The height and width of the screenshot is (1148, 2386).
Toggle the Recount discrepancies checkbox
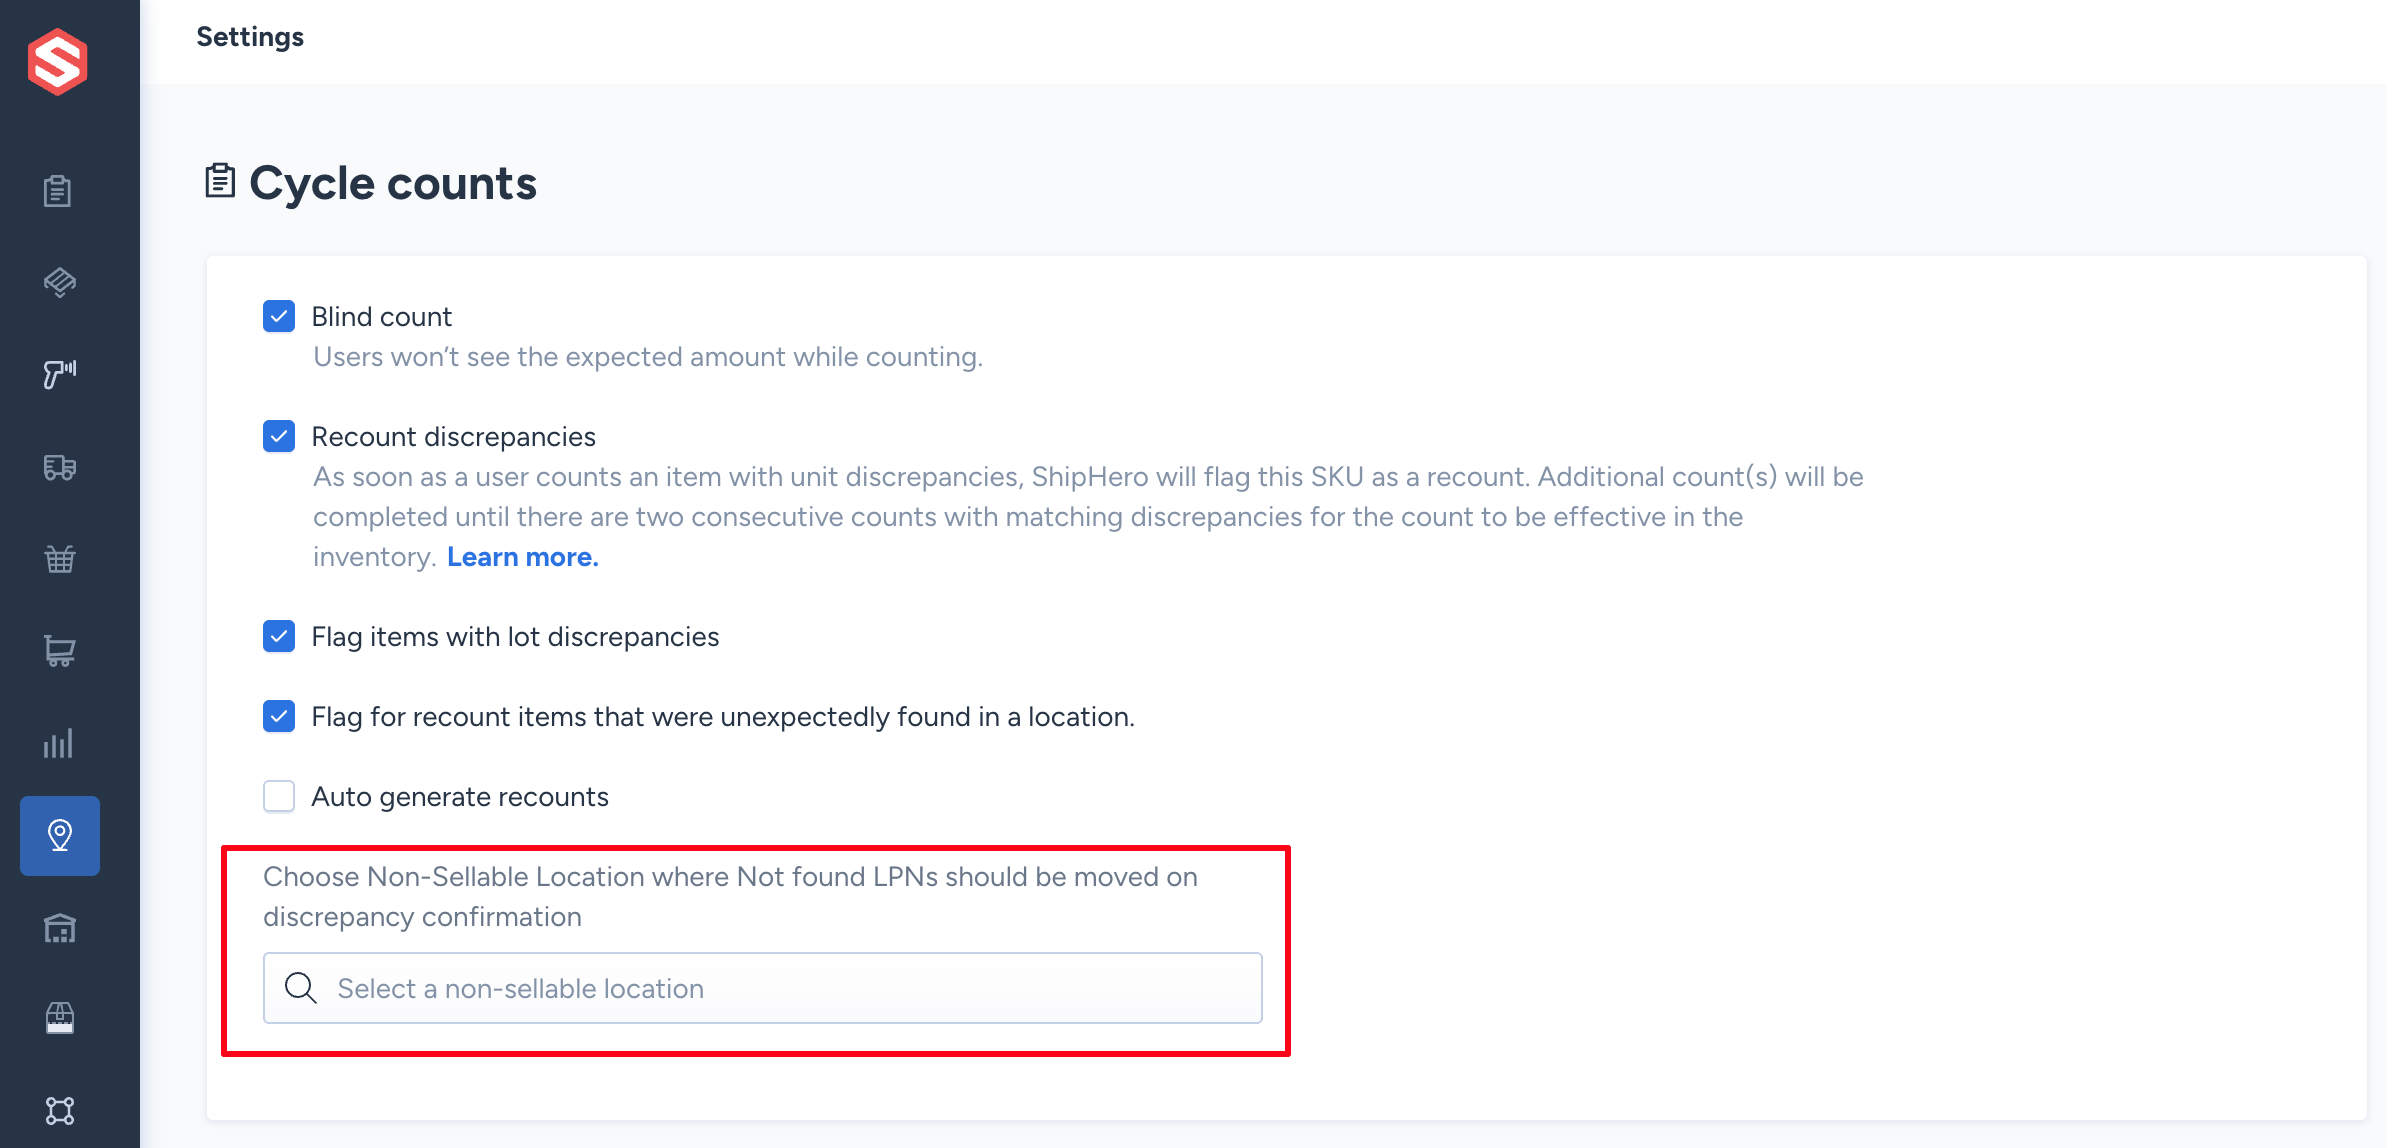pyautogui.click(x=279, y=436)
